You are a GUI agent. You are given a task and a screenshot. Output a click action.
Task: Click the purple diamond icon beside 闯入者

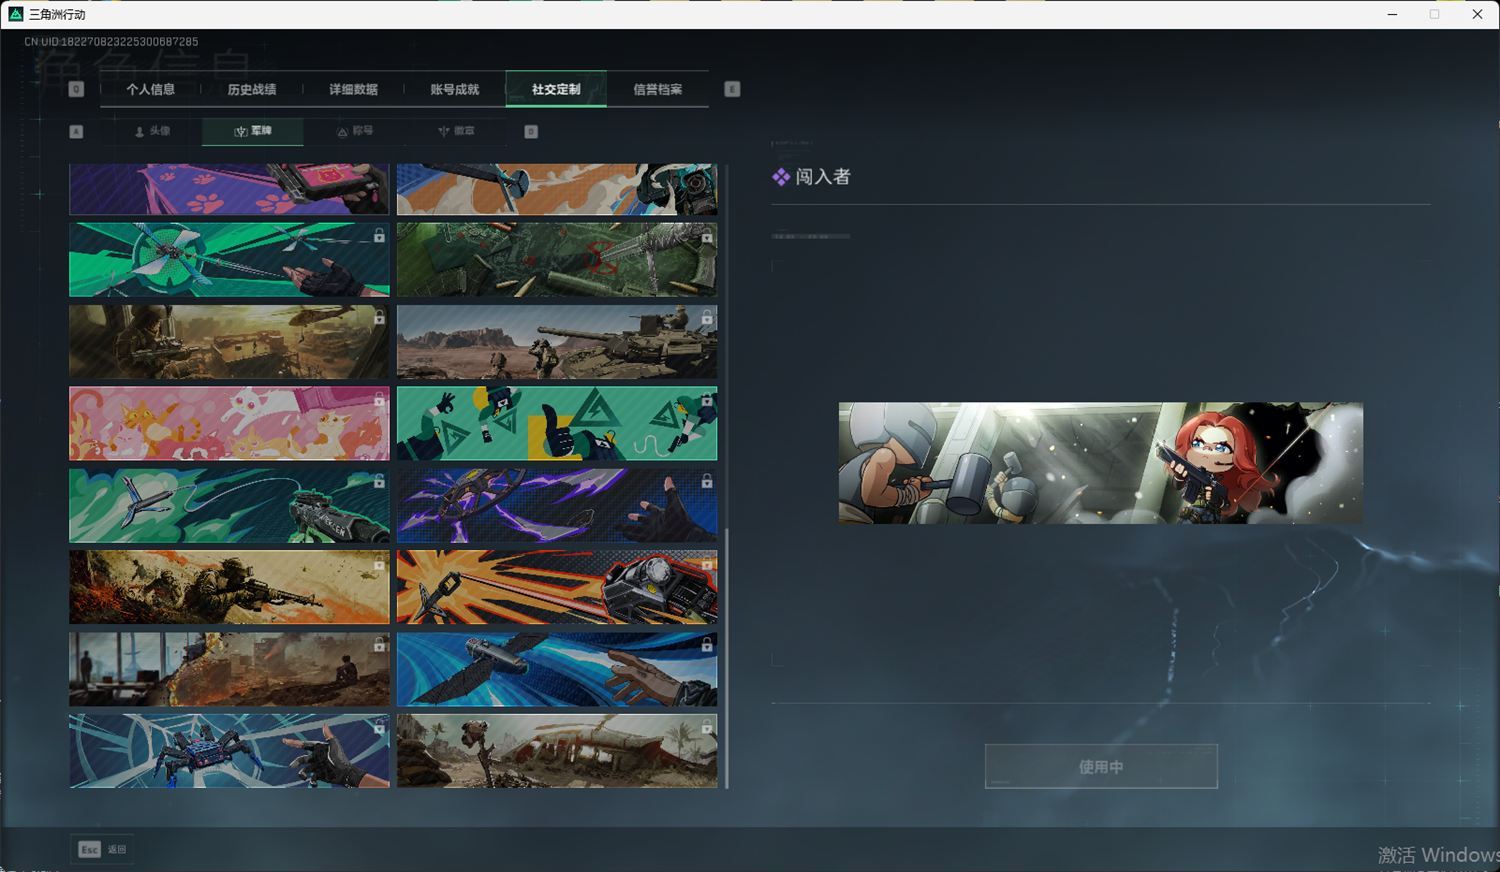(781, 177)
